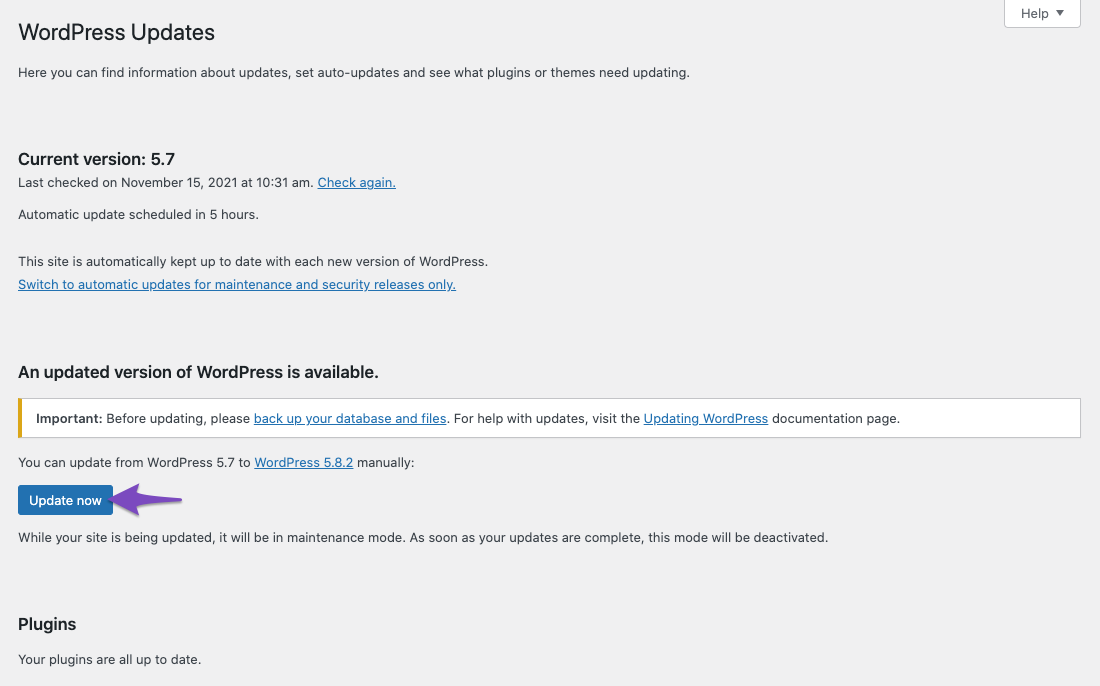1100x686 pixels.
Task: Click the bold "Important:" label in notice
Action: (x=69, y=418)
